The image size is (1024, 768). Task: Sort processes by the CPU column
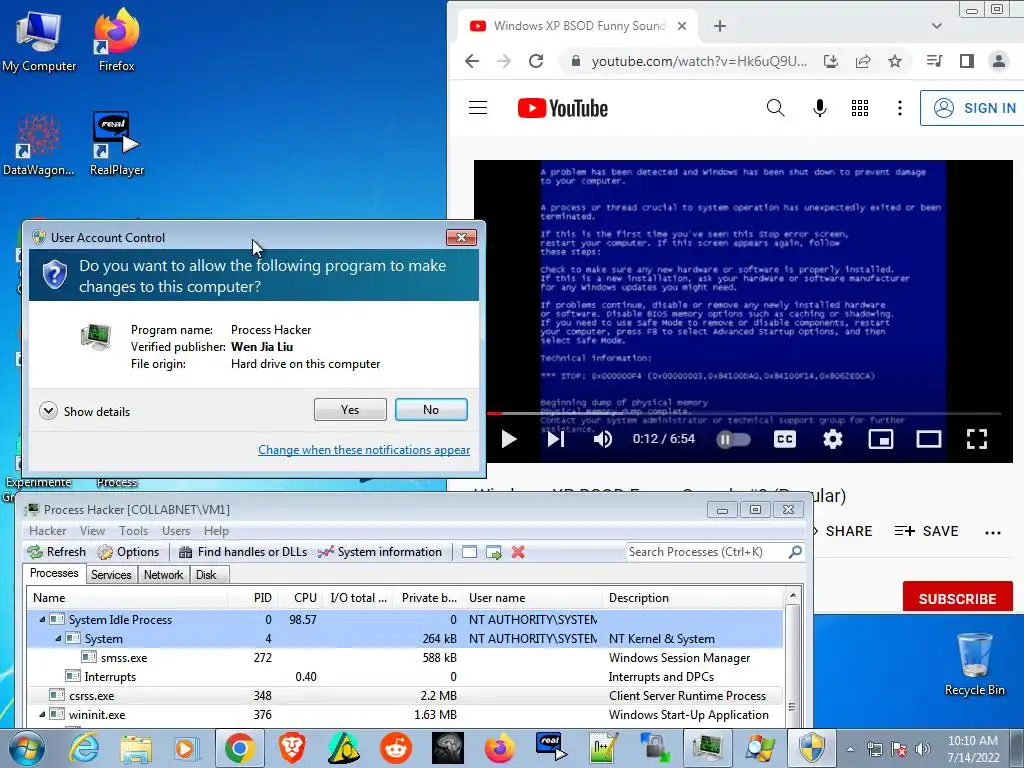point(300,598)
